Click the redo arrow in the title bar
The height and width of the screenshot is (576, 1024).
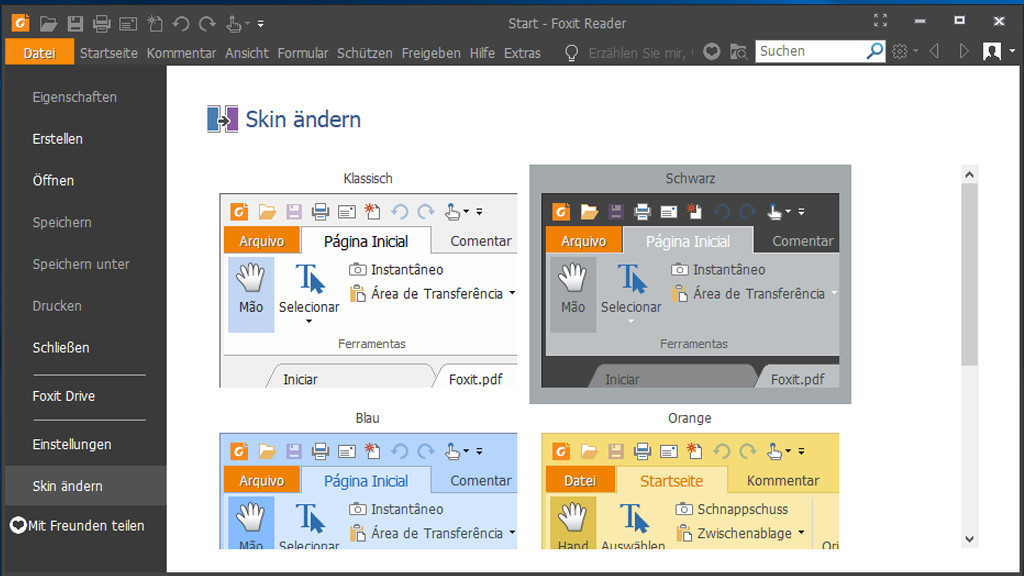click(207, 24)
